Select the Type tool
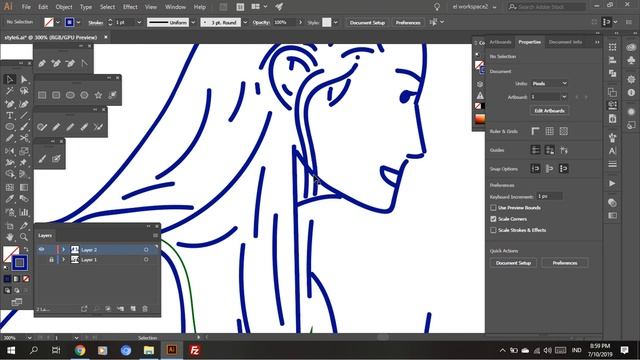This screenshot has width=640, height=360. click(x=10, y=115)
